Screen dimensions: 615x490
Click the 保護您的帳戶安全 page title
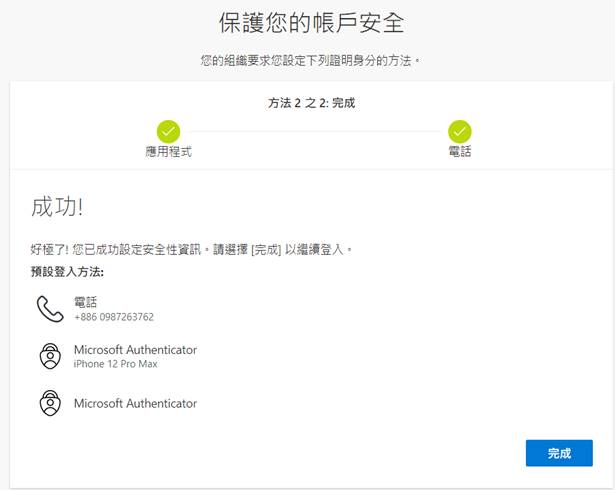[x=311, y=23]
